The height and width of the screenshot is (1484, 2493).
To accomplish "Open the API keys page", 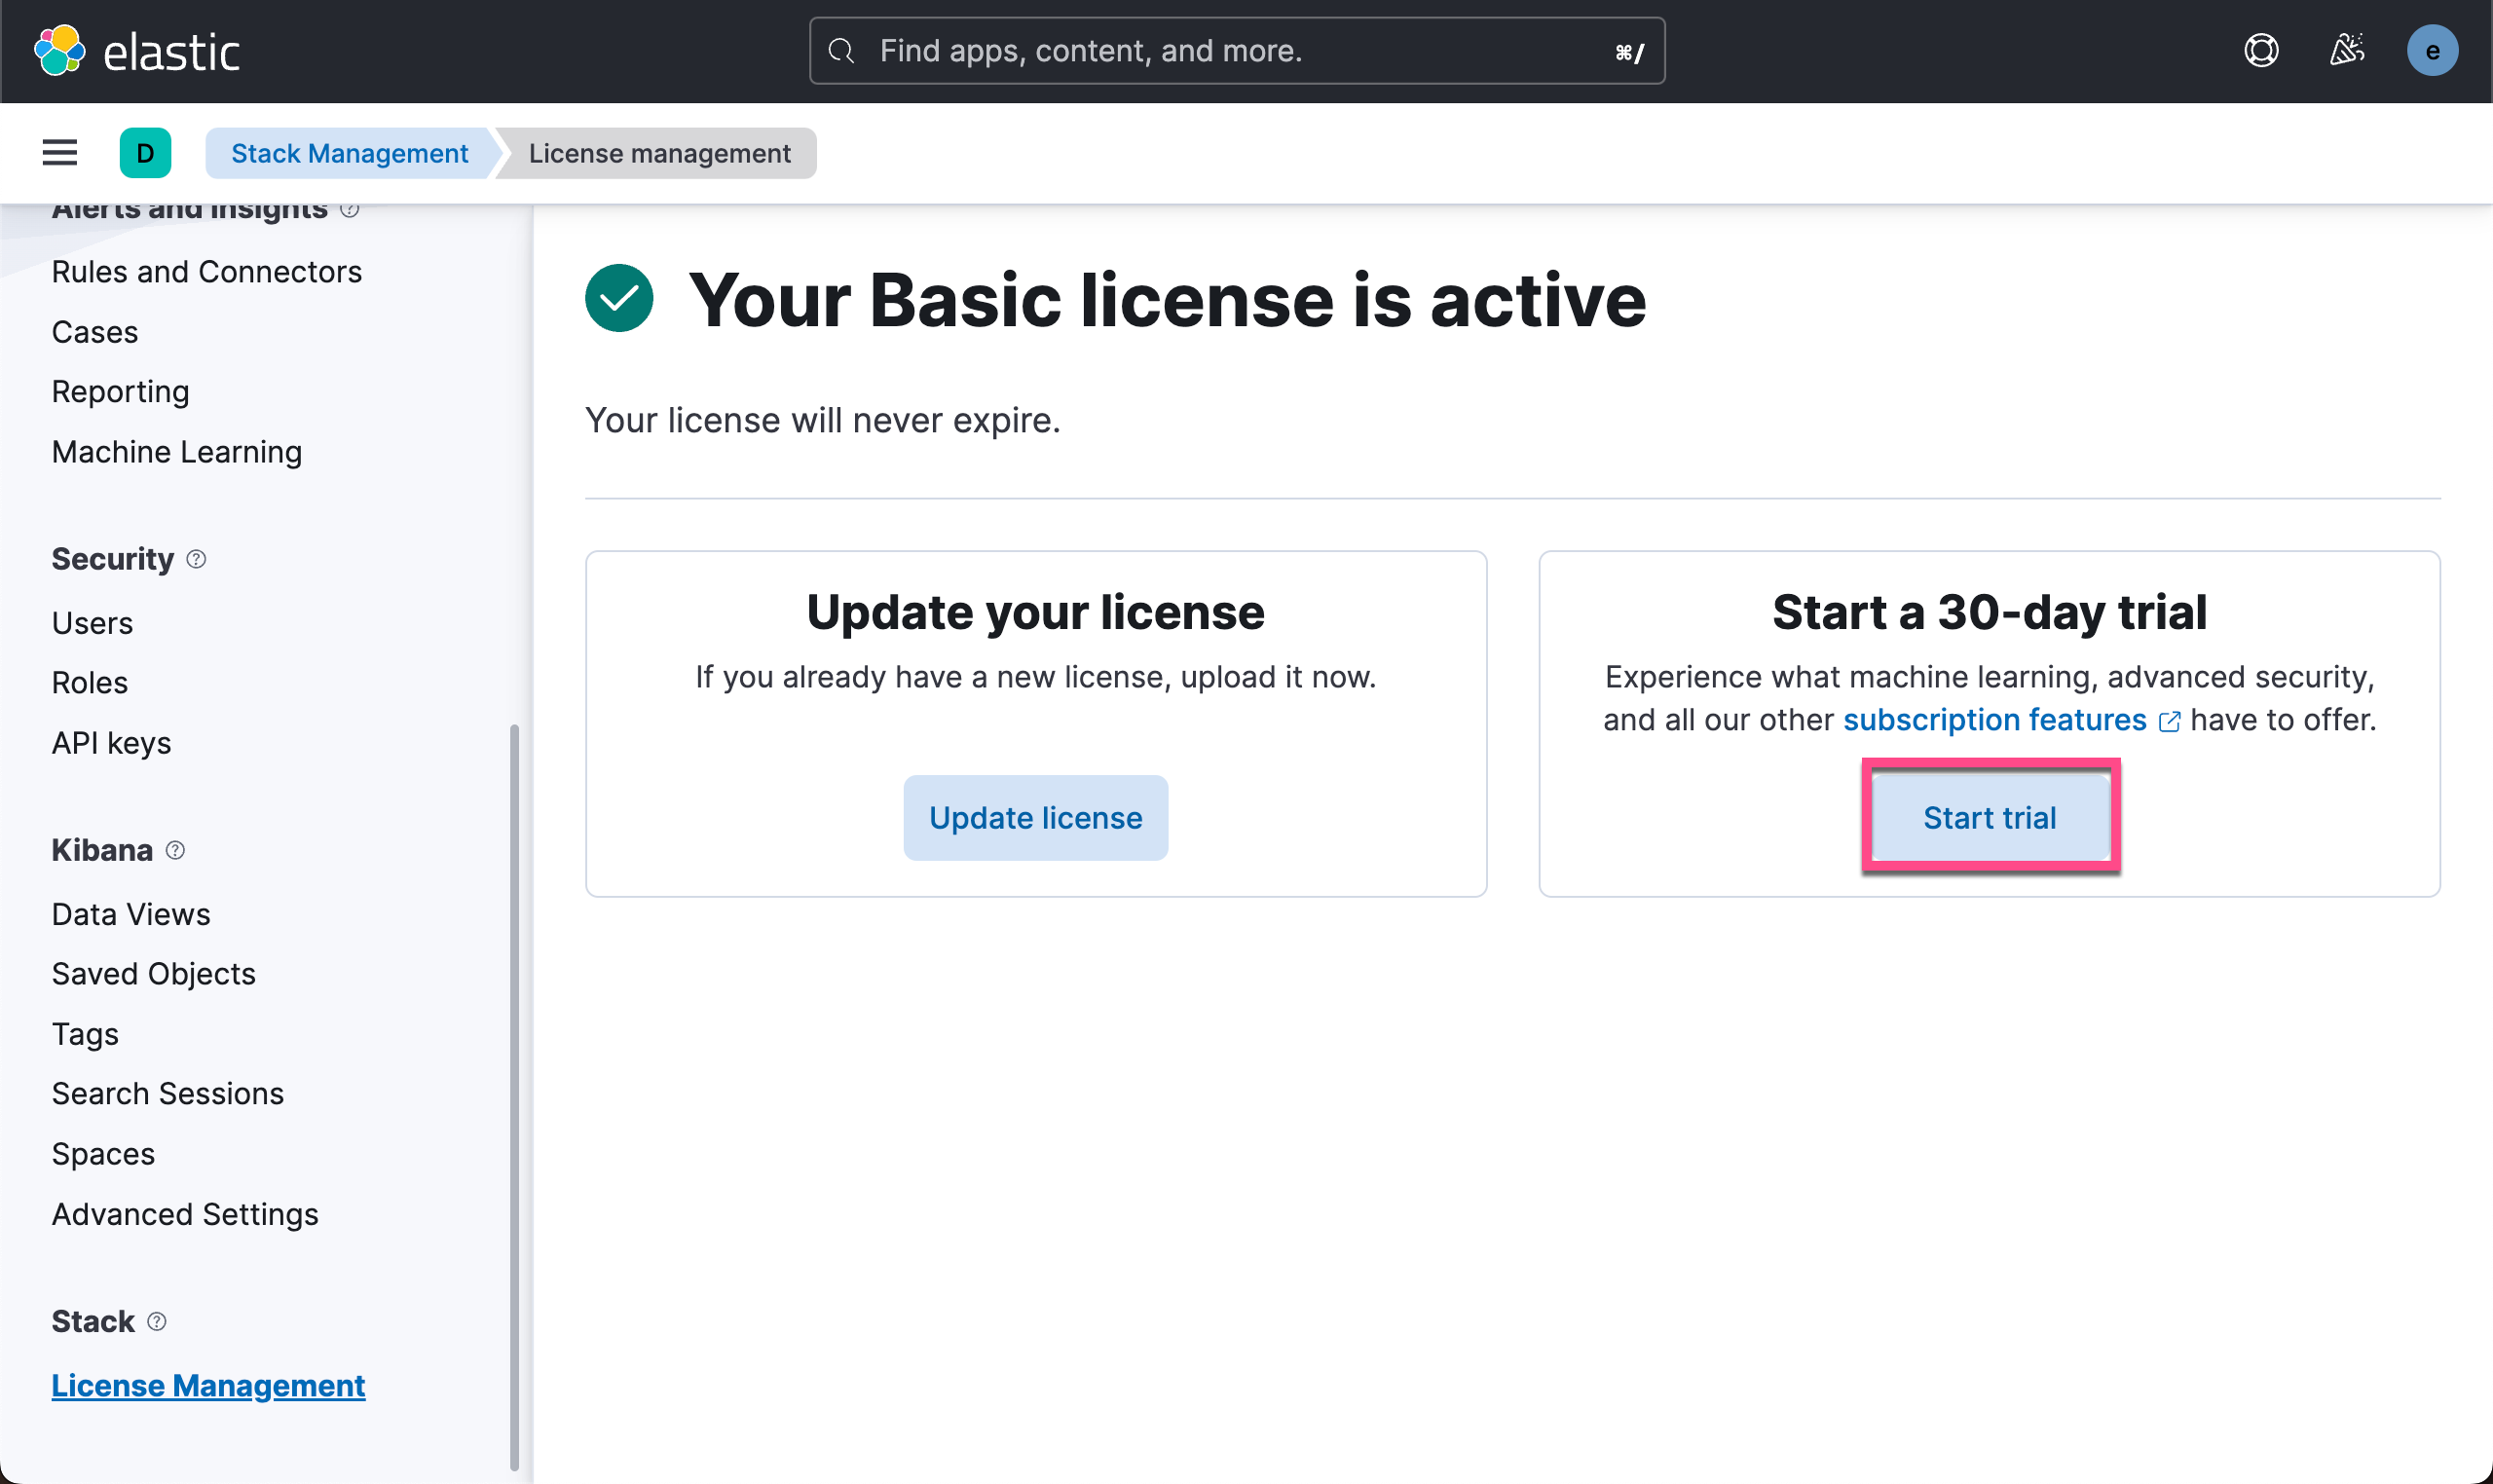I will 111,743.
